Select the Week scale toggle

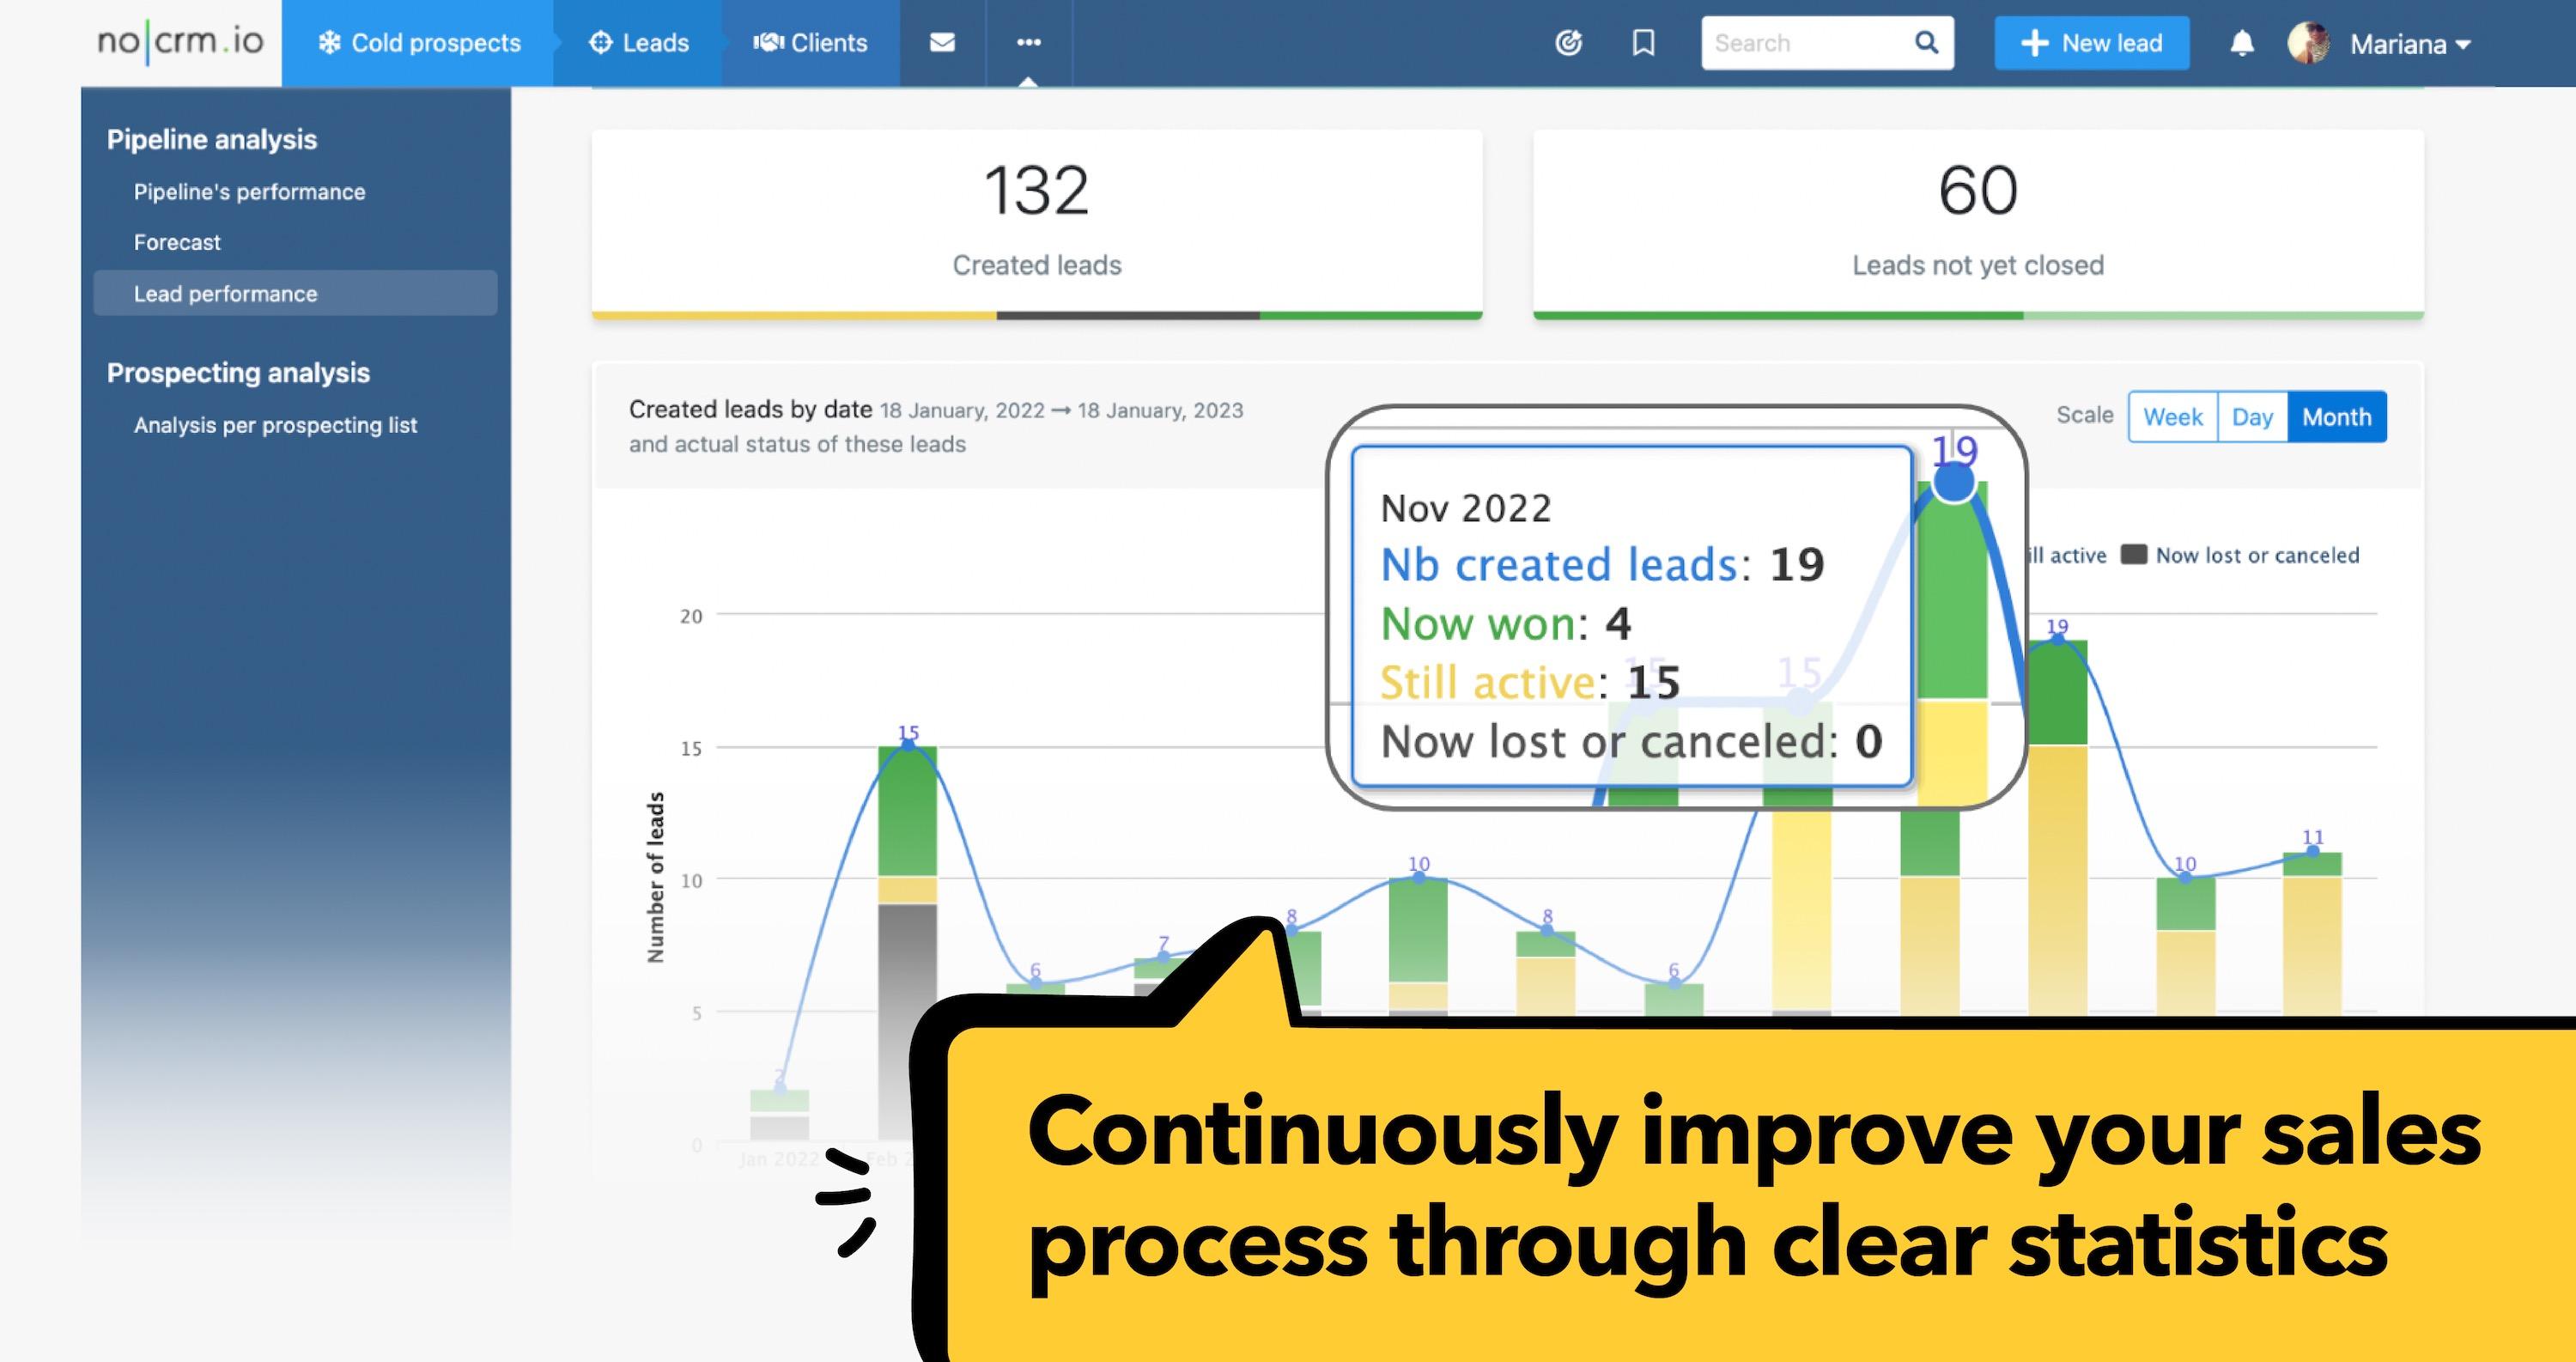coord(2174,416)
